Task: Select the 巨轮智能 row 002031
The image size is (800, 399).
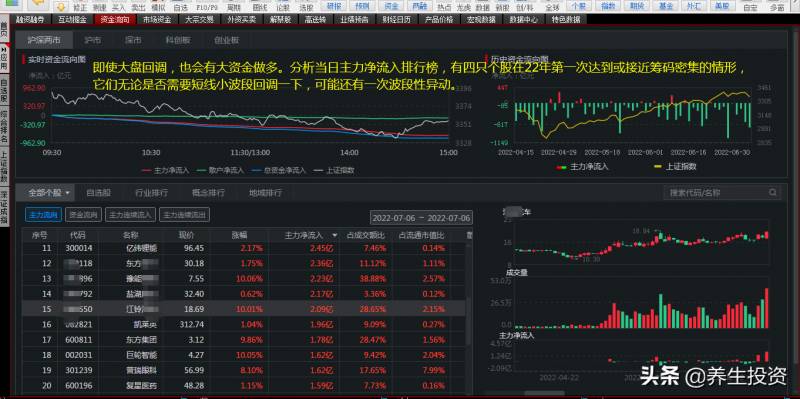Action: click(x=243, y=355)
